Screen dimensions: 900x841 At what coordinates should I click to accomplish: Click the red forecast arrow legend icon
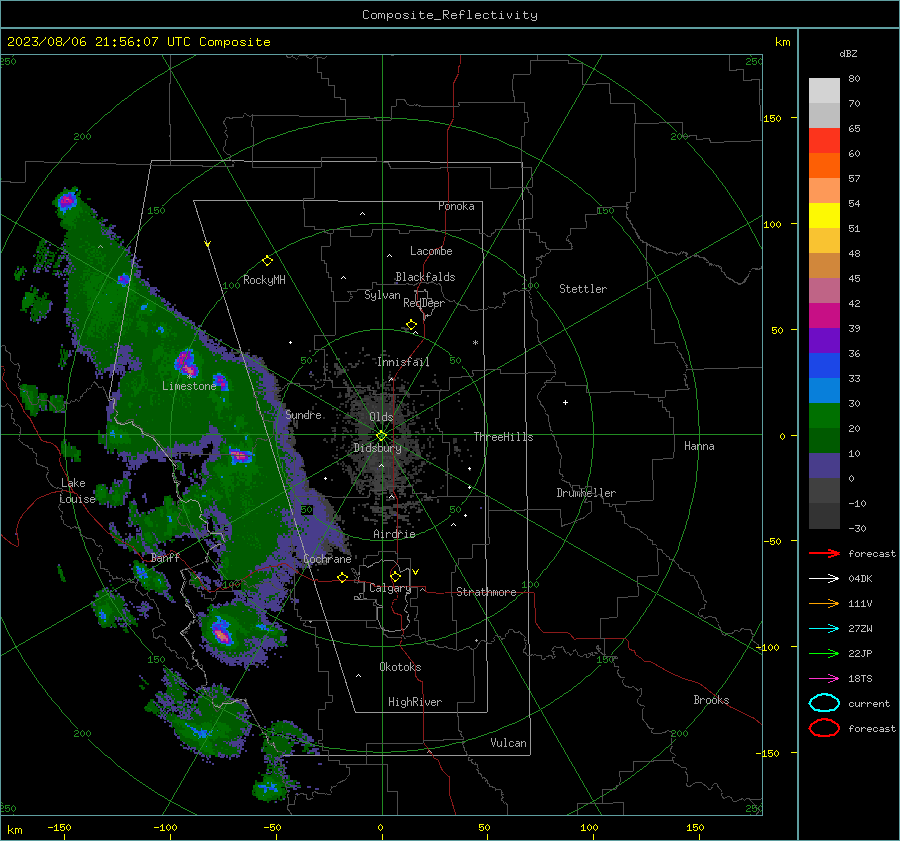[x=824, y=553]
